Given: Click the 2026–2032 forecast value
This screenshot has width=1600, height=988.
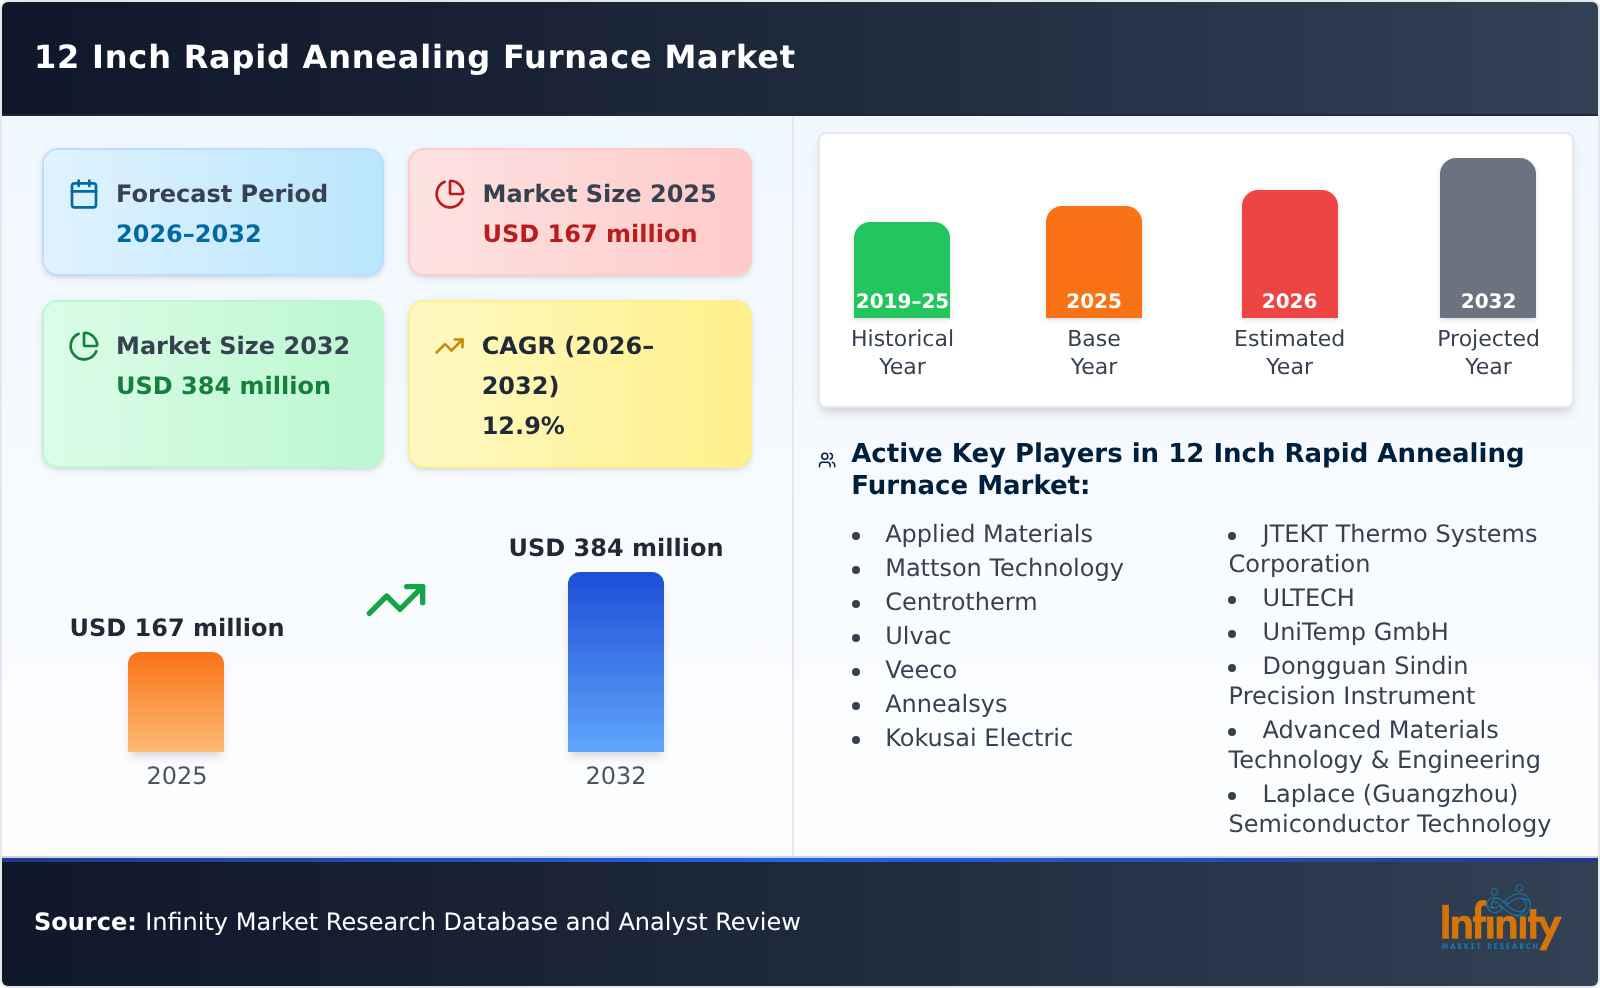Looking at the screenshot, I should (189, 234).
